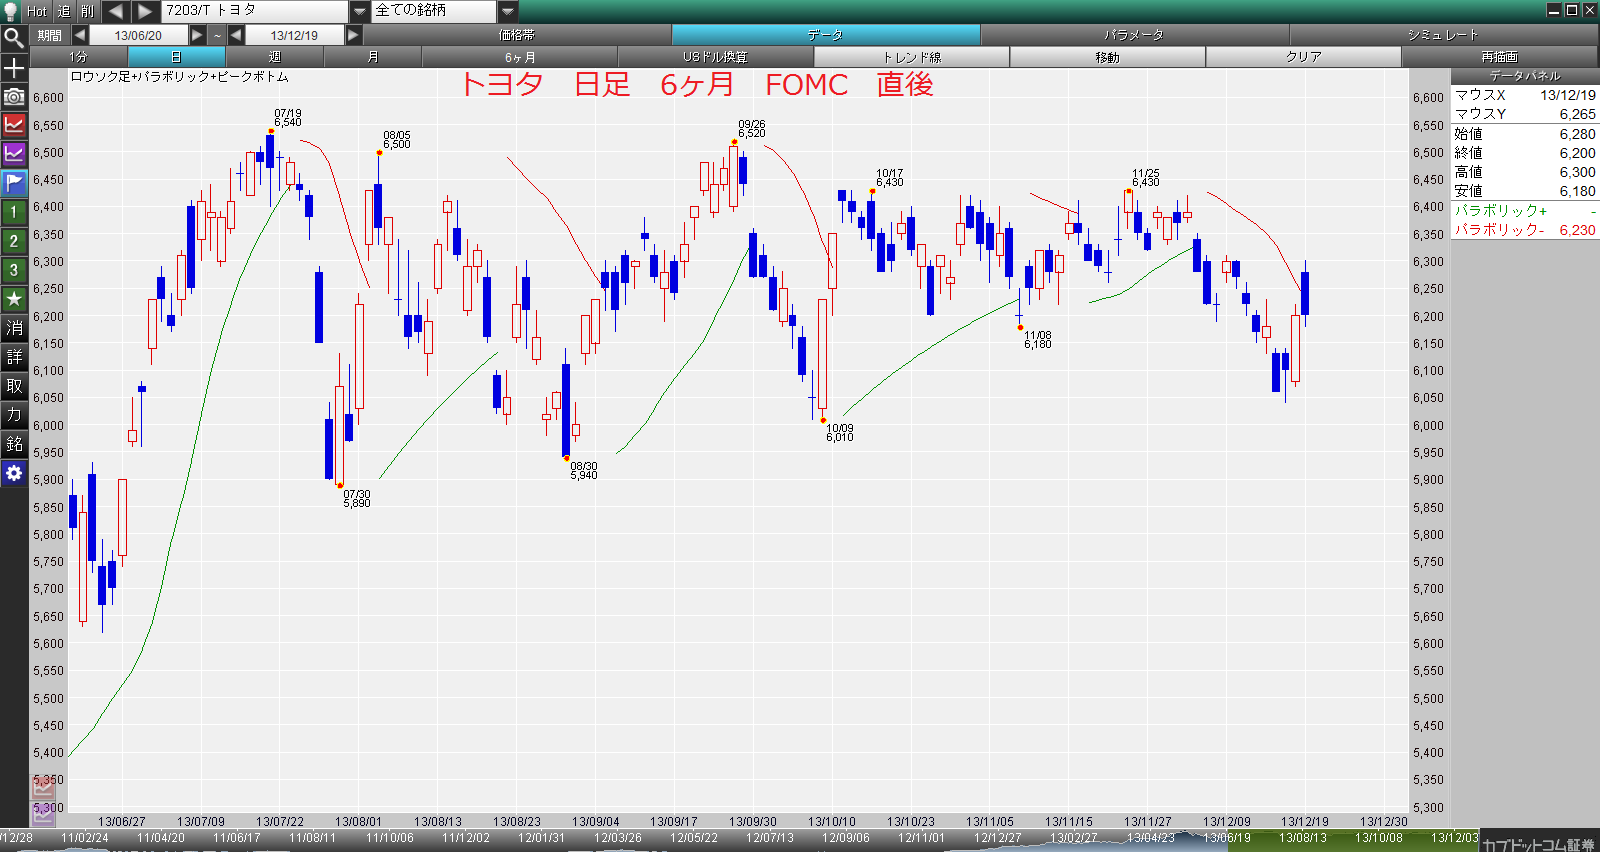Click the green number 3 button
The image size is (1610, 852).
pyautogui.click(x=14, y=270)
